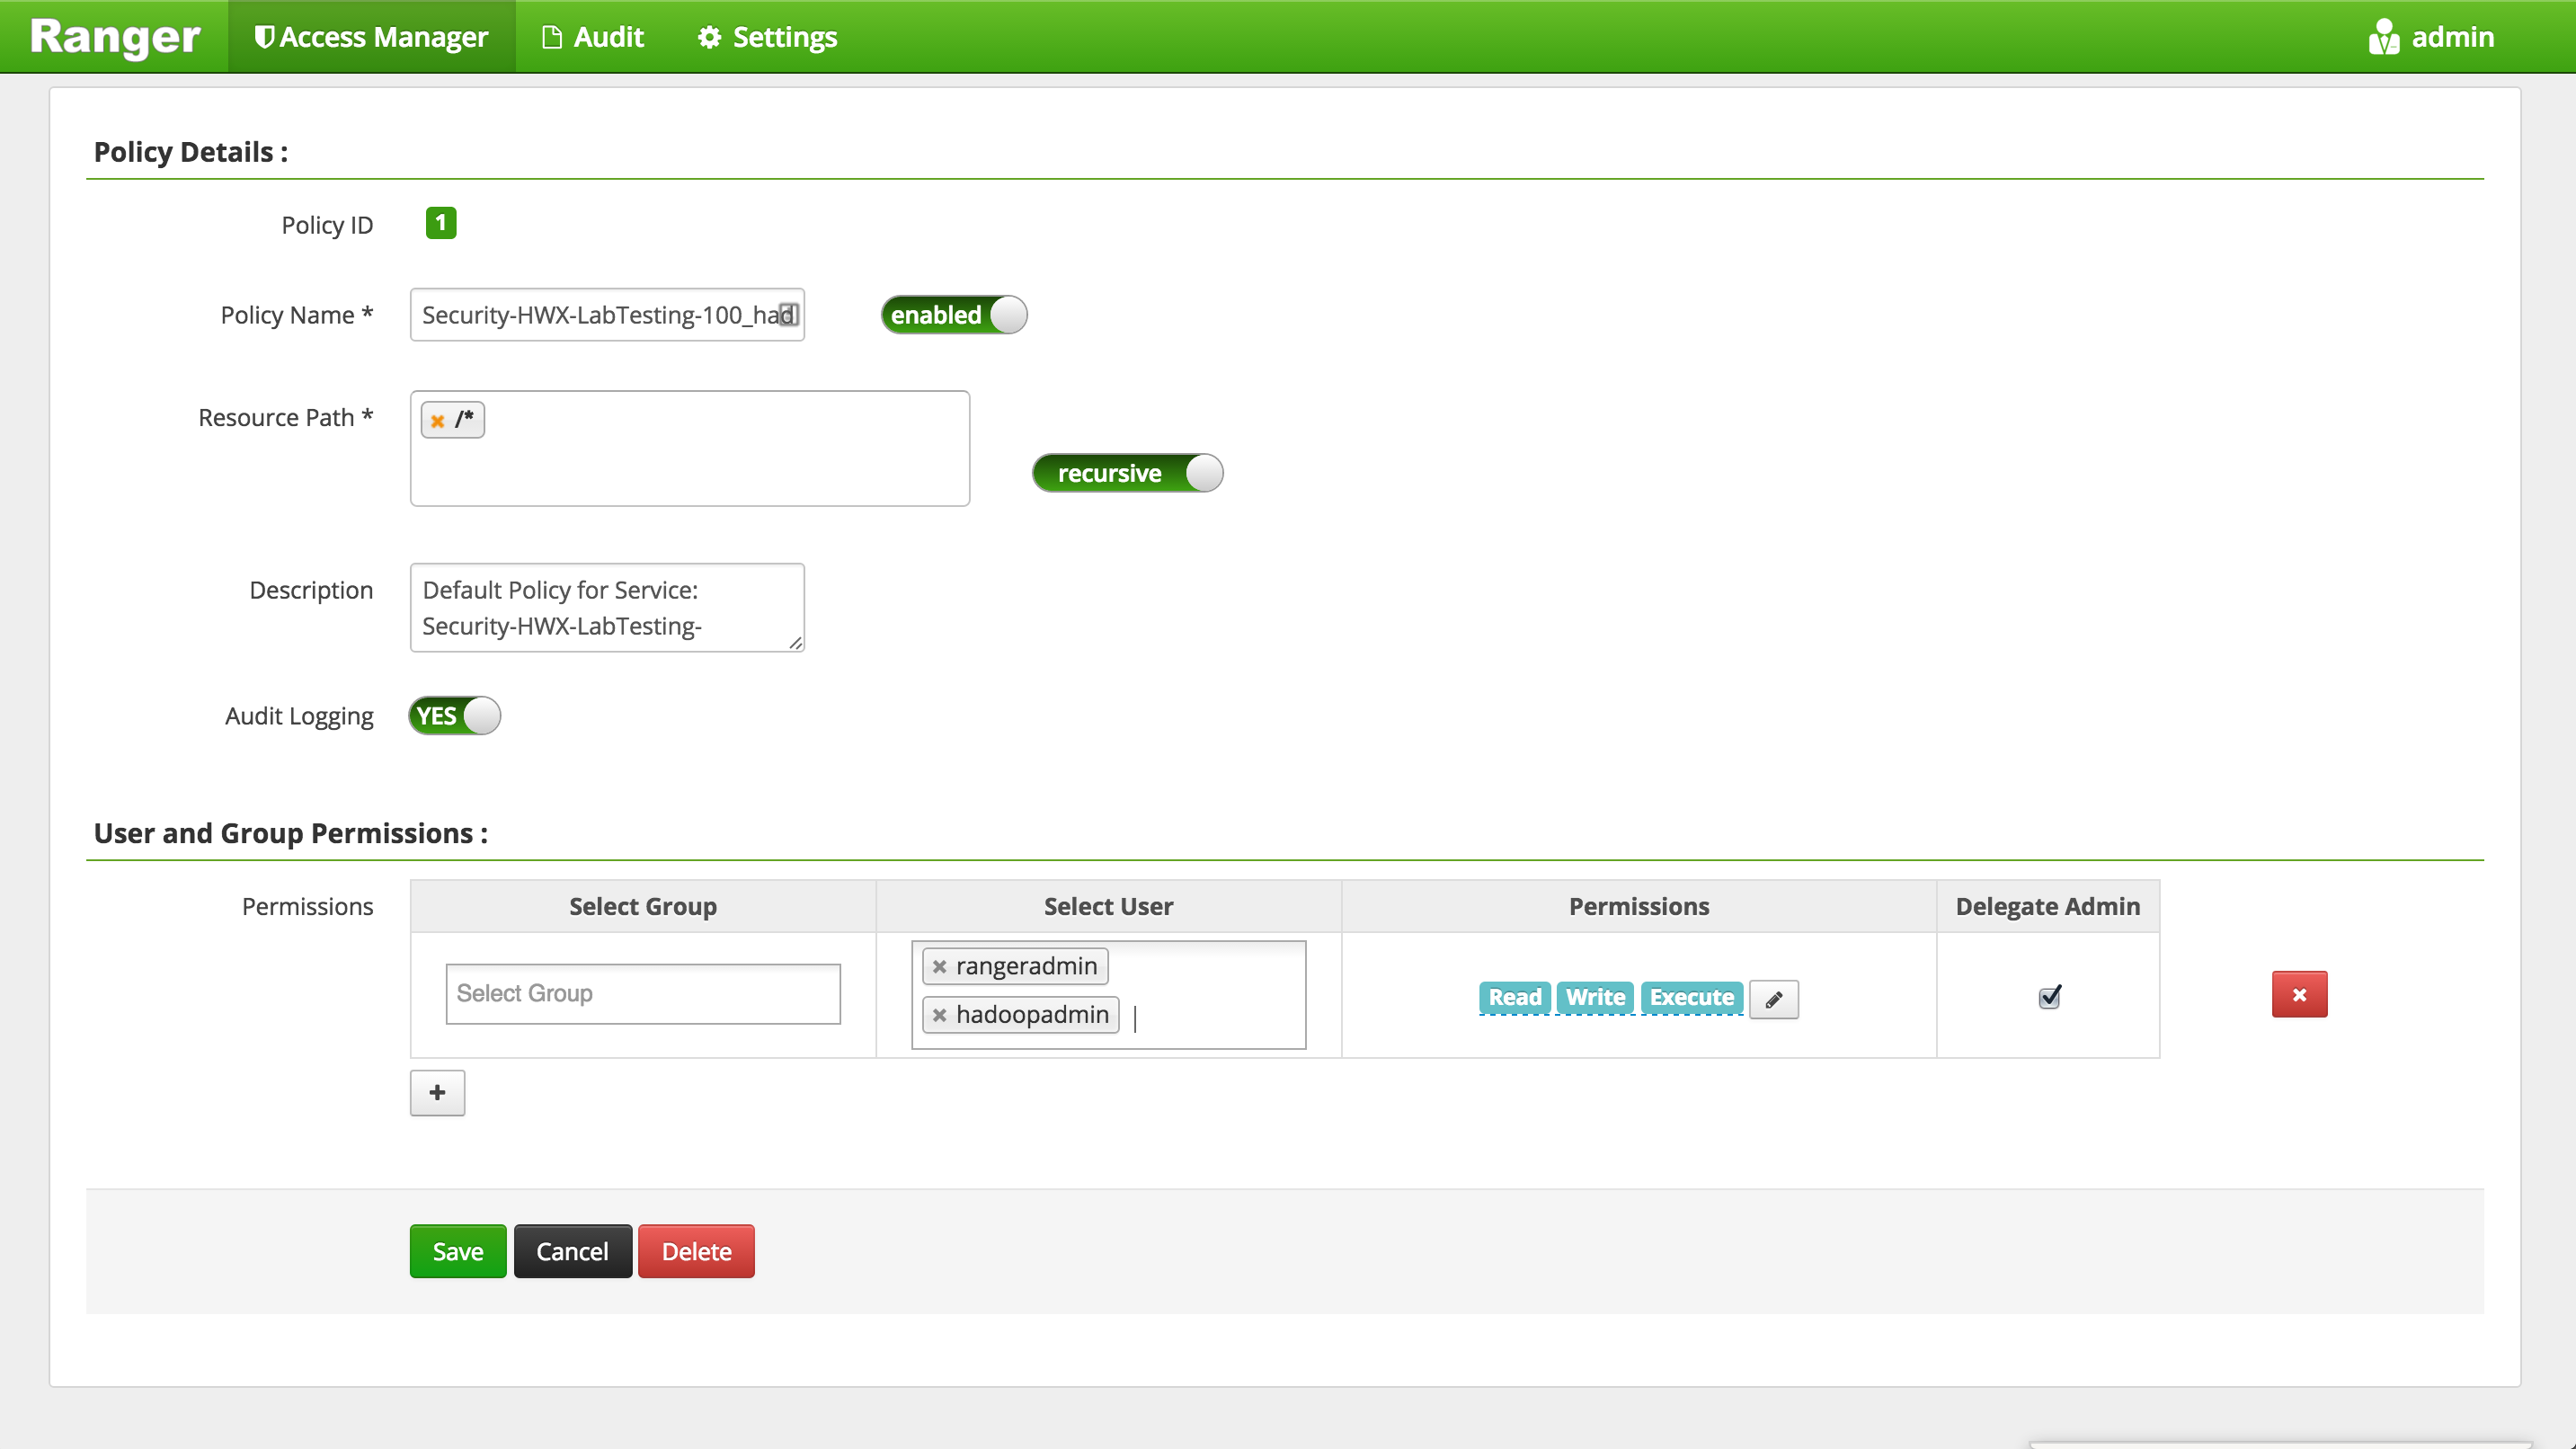Open the Select Group field
The height and width of the screenshot is (1449, 2576).
pos(643,994)
